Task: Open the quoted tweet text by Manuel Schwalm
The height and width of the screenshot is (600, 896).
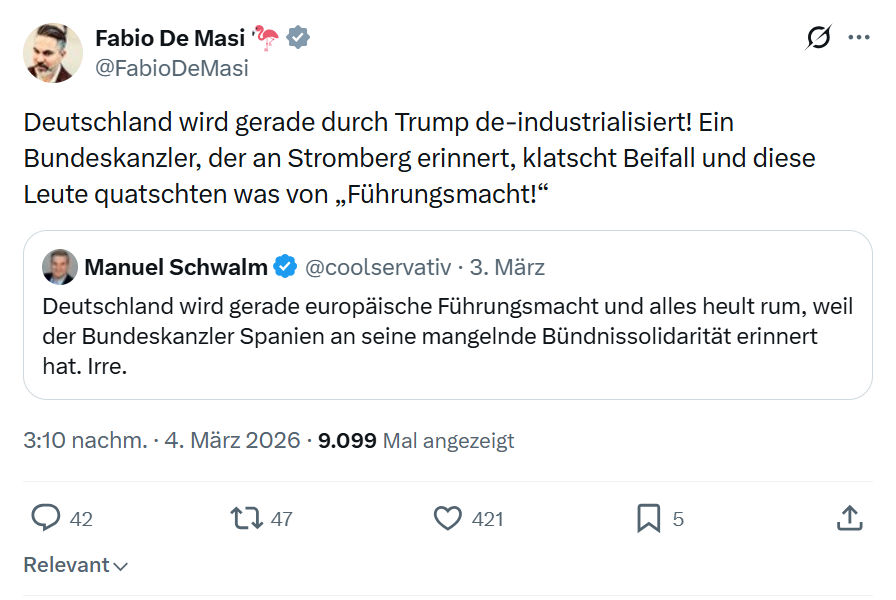Action: (x=447, y=336)
